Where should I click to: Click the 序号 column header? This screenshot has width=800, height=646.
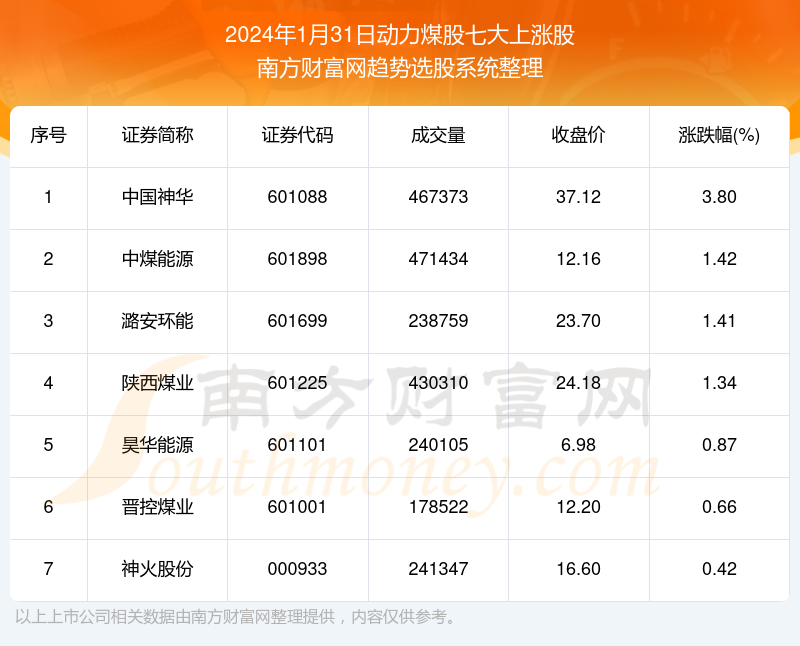[x=48, y=136]
